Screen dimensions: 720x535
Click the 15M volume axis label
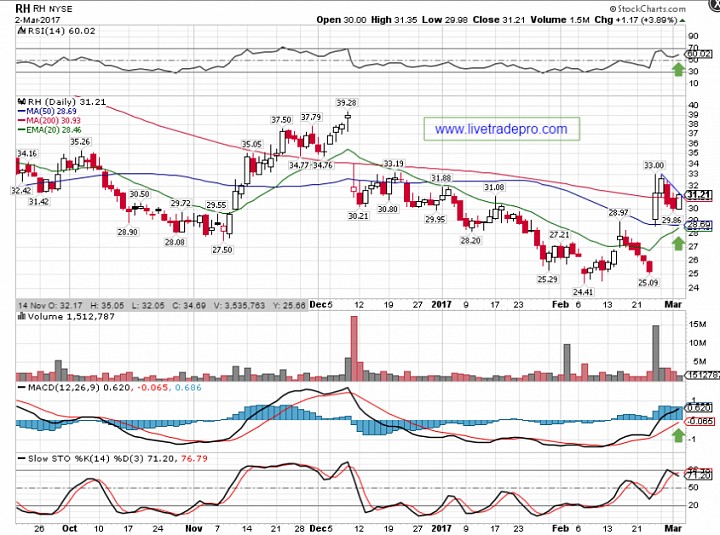[x=697, y=324]
